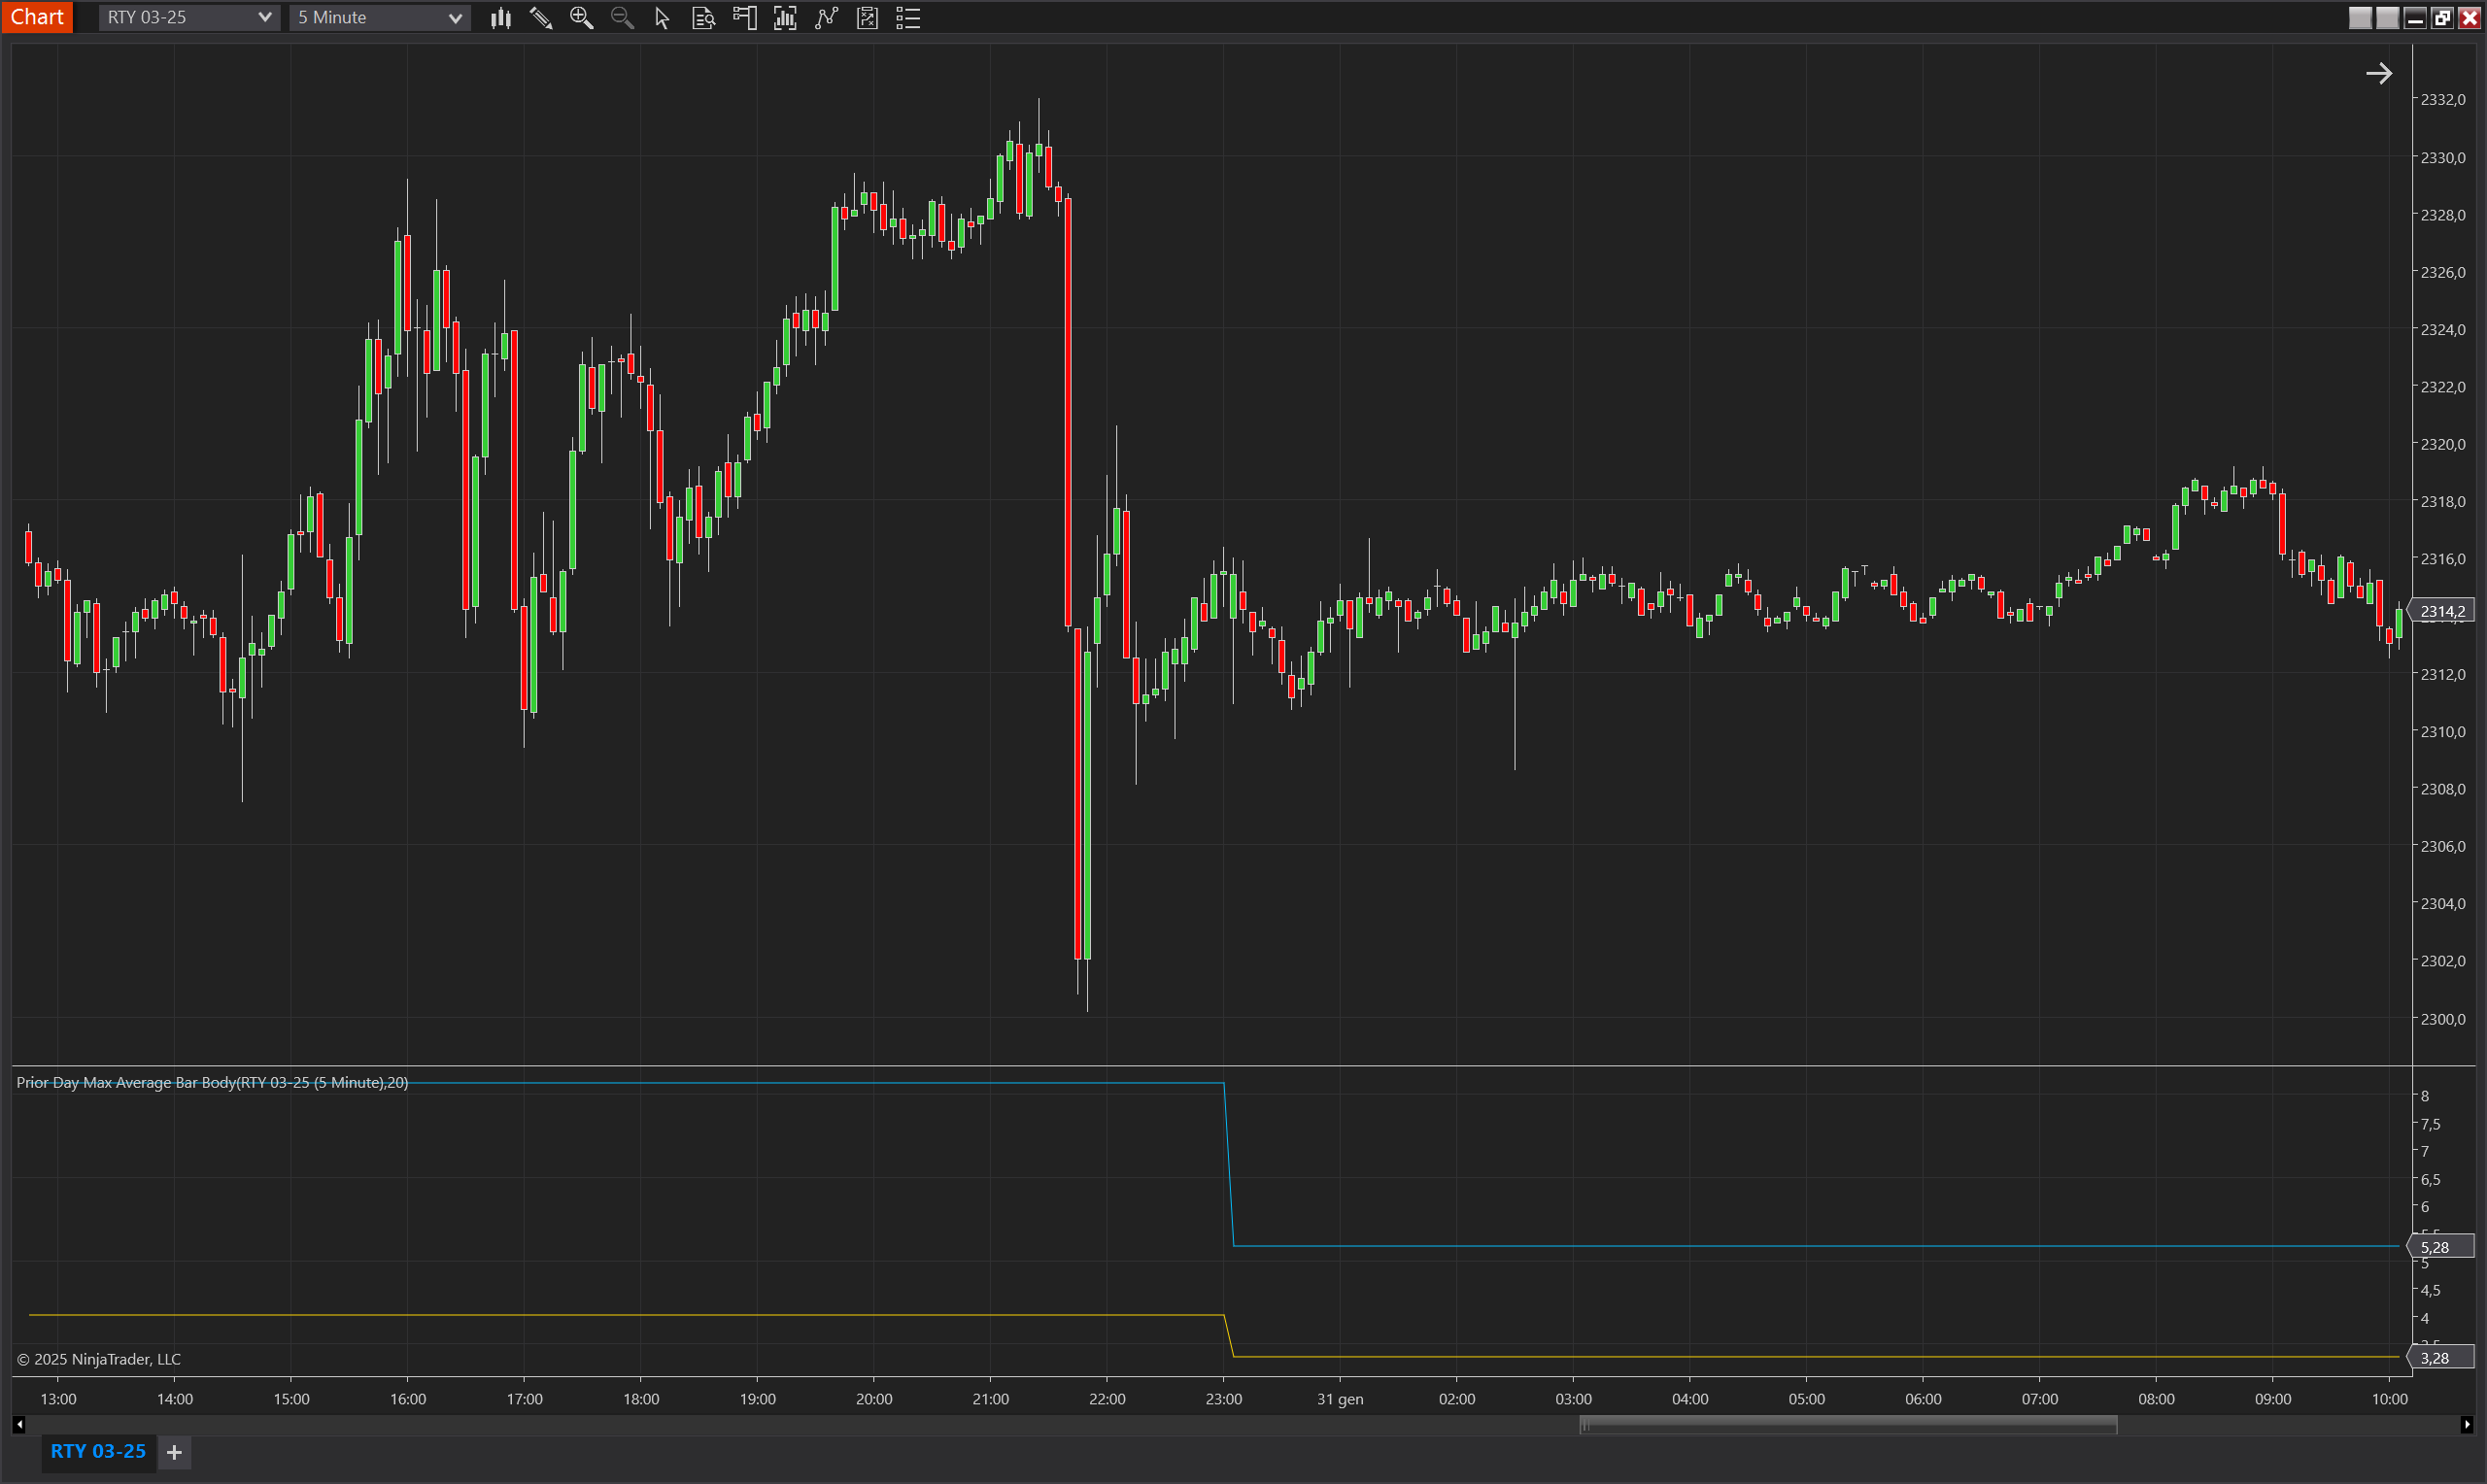Select the cursor pointer mode icon
The height and width of the screenshot is (1484, 2487).
(662, 18)
